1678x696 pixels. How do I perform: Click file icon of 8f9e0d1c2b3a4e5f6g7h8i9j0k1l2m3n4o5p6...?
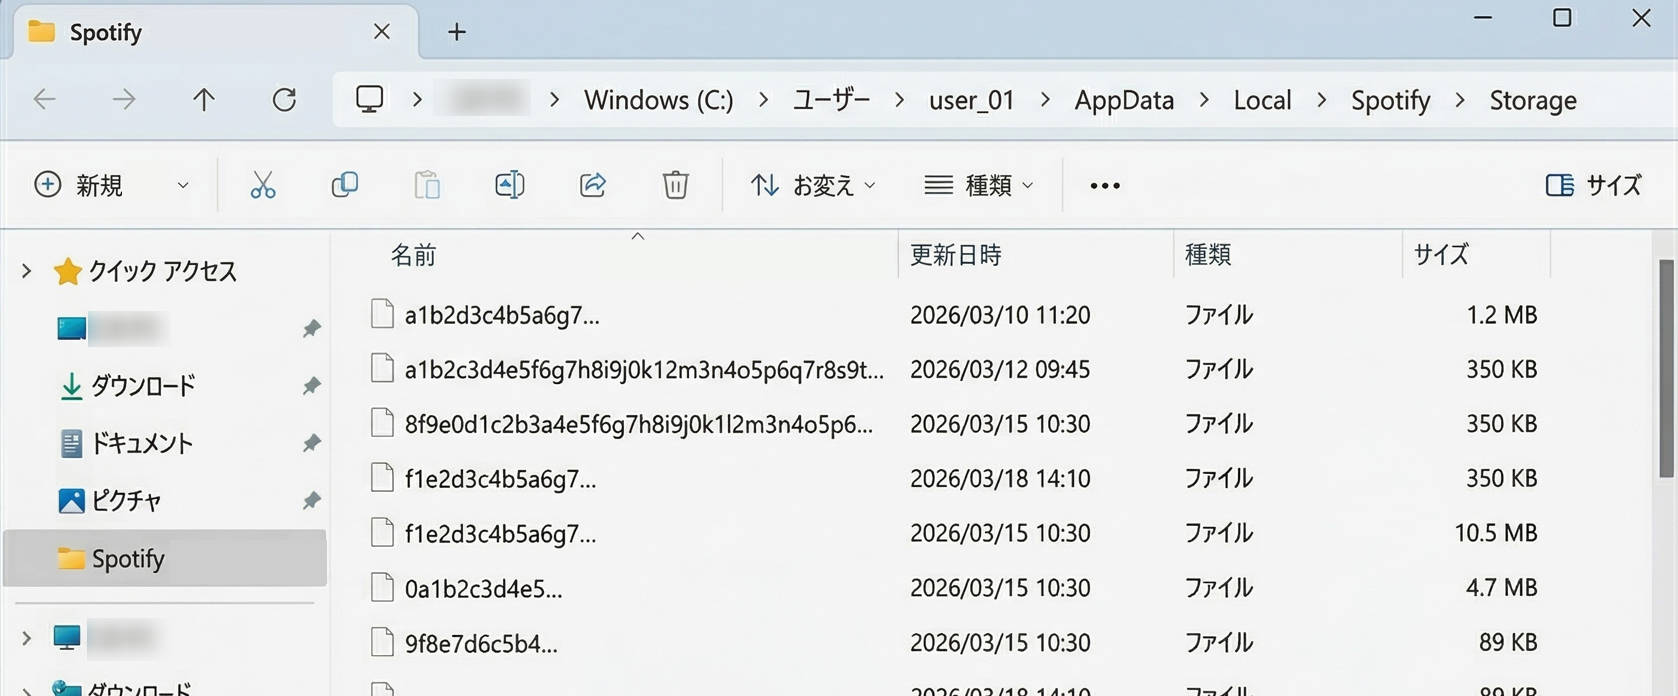pyautogui.click(x=382, y=423)
